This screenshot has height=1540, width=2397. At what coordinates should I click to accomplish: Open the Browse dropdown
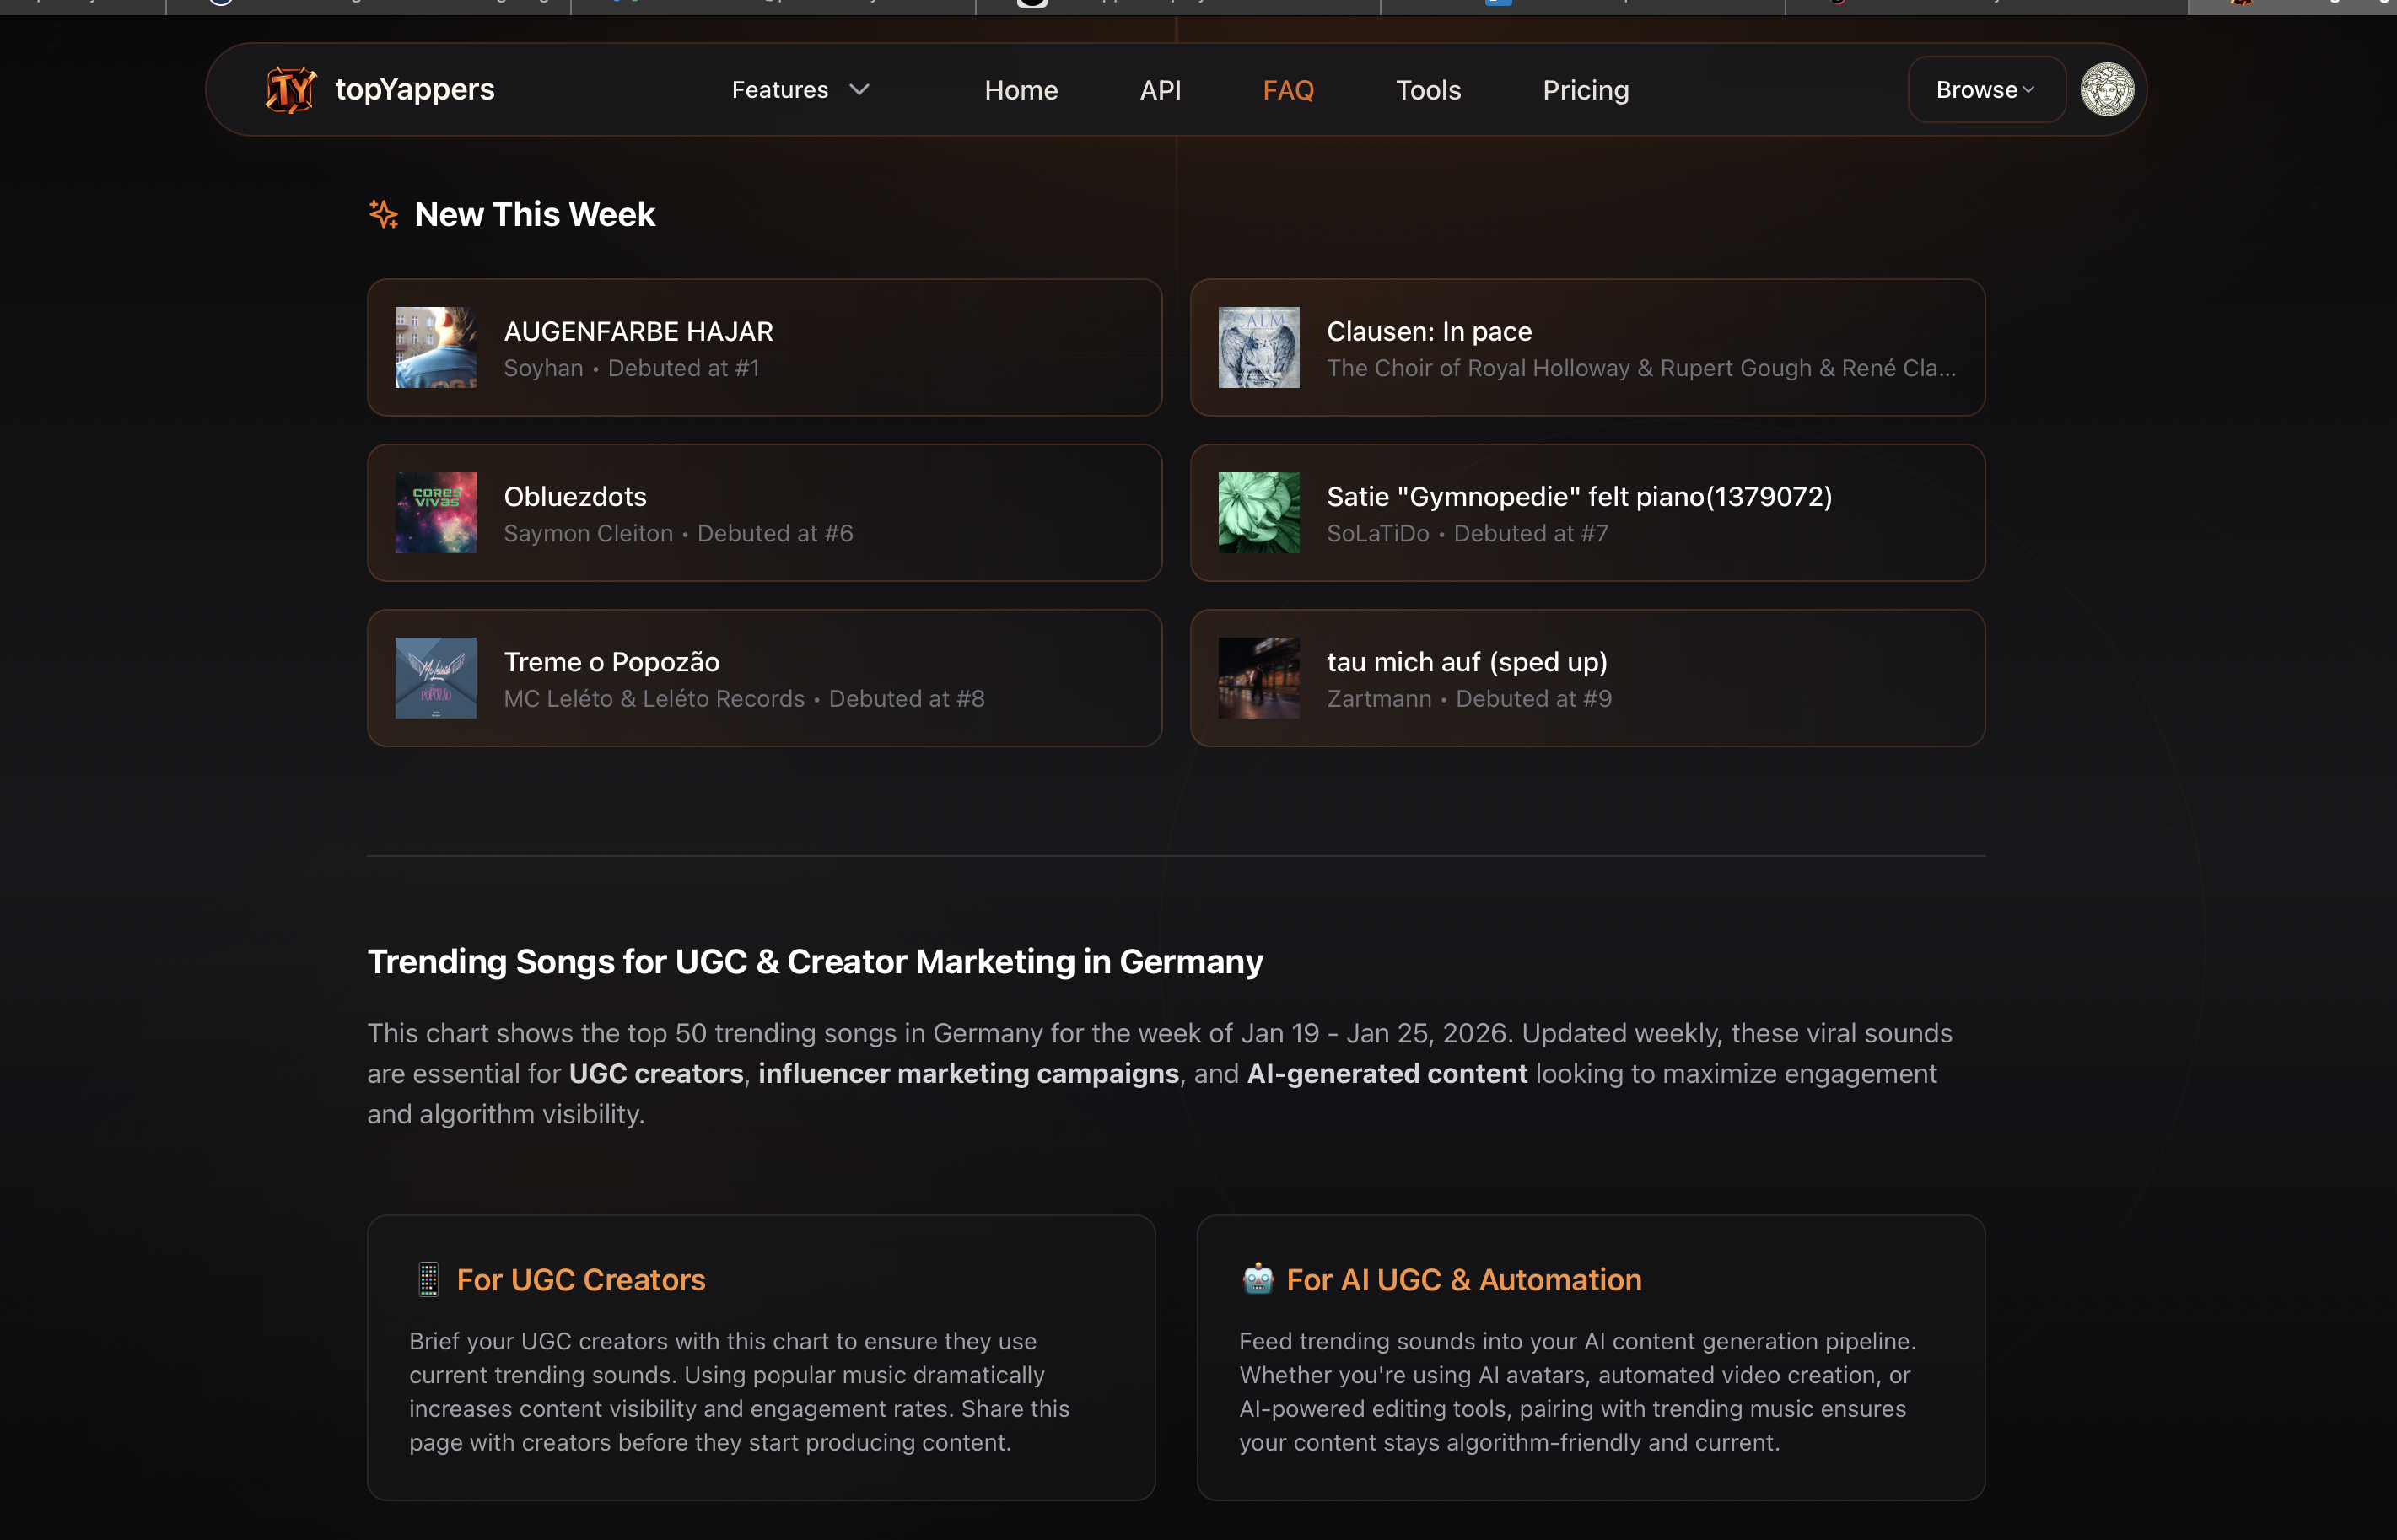click(1985, 90)
